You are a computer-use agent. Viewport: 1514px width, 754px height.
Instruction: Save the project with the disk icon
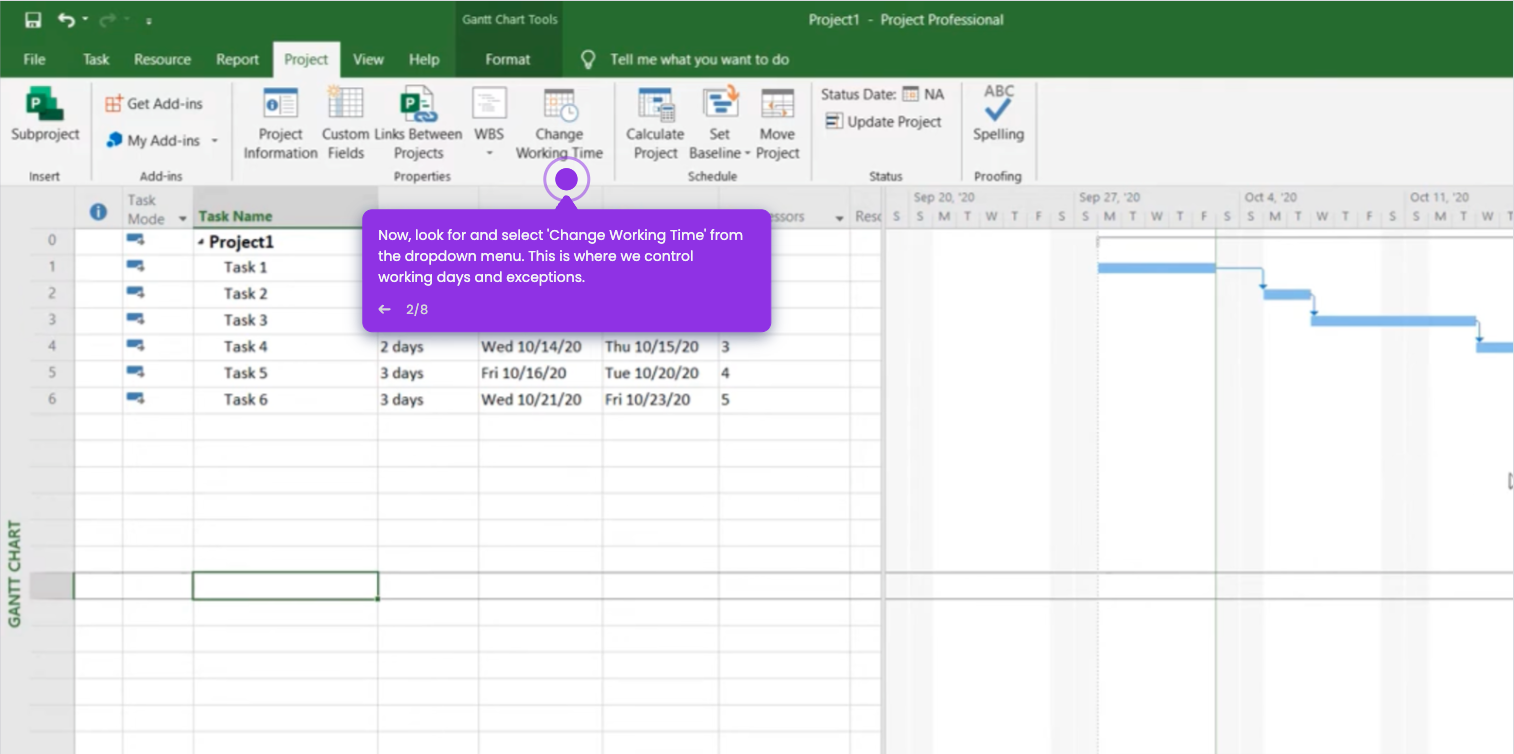[33, 20]
